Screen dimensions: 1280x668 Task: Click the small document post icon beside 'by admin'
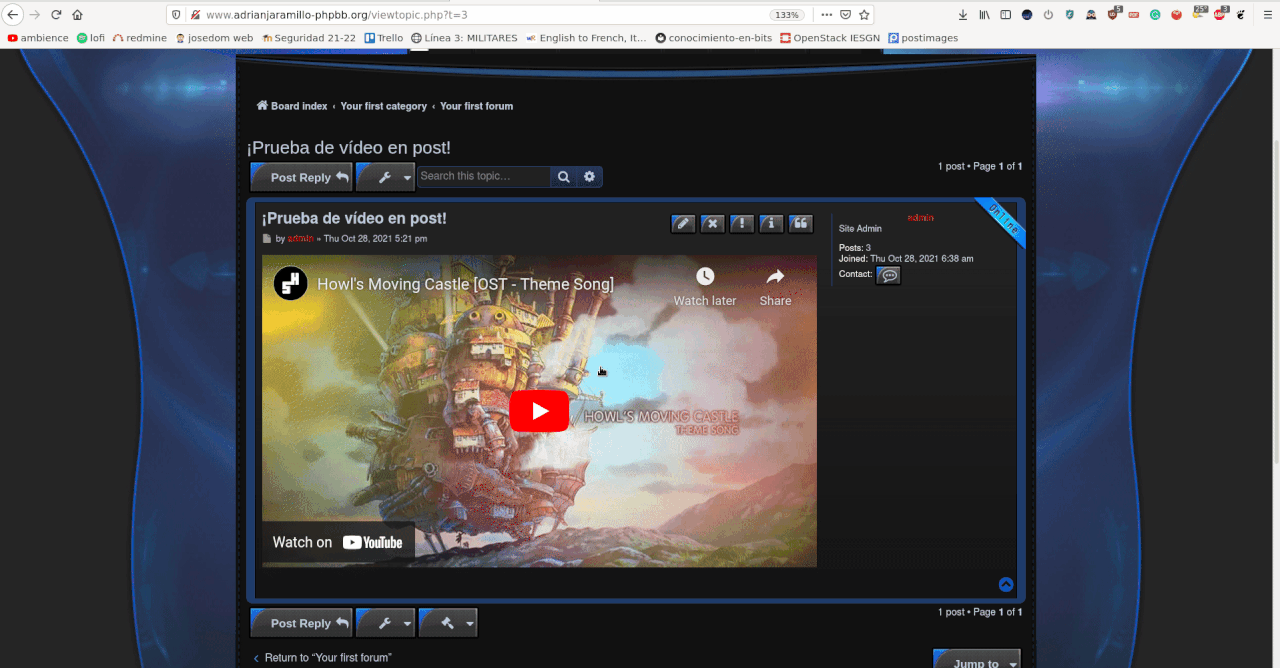[267, 239]
